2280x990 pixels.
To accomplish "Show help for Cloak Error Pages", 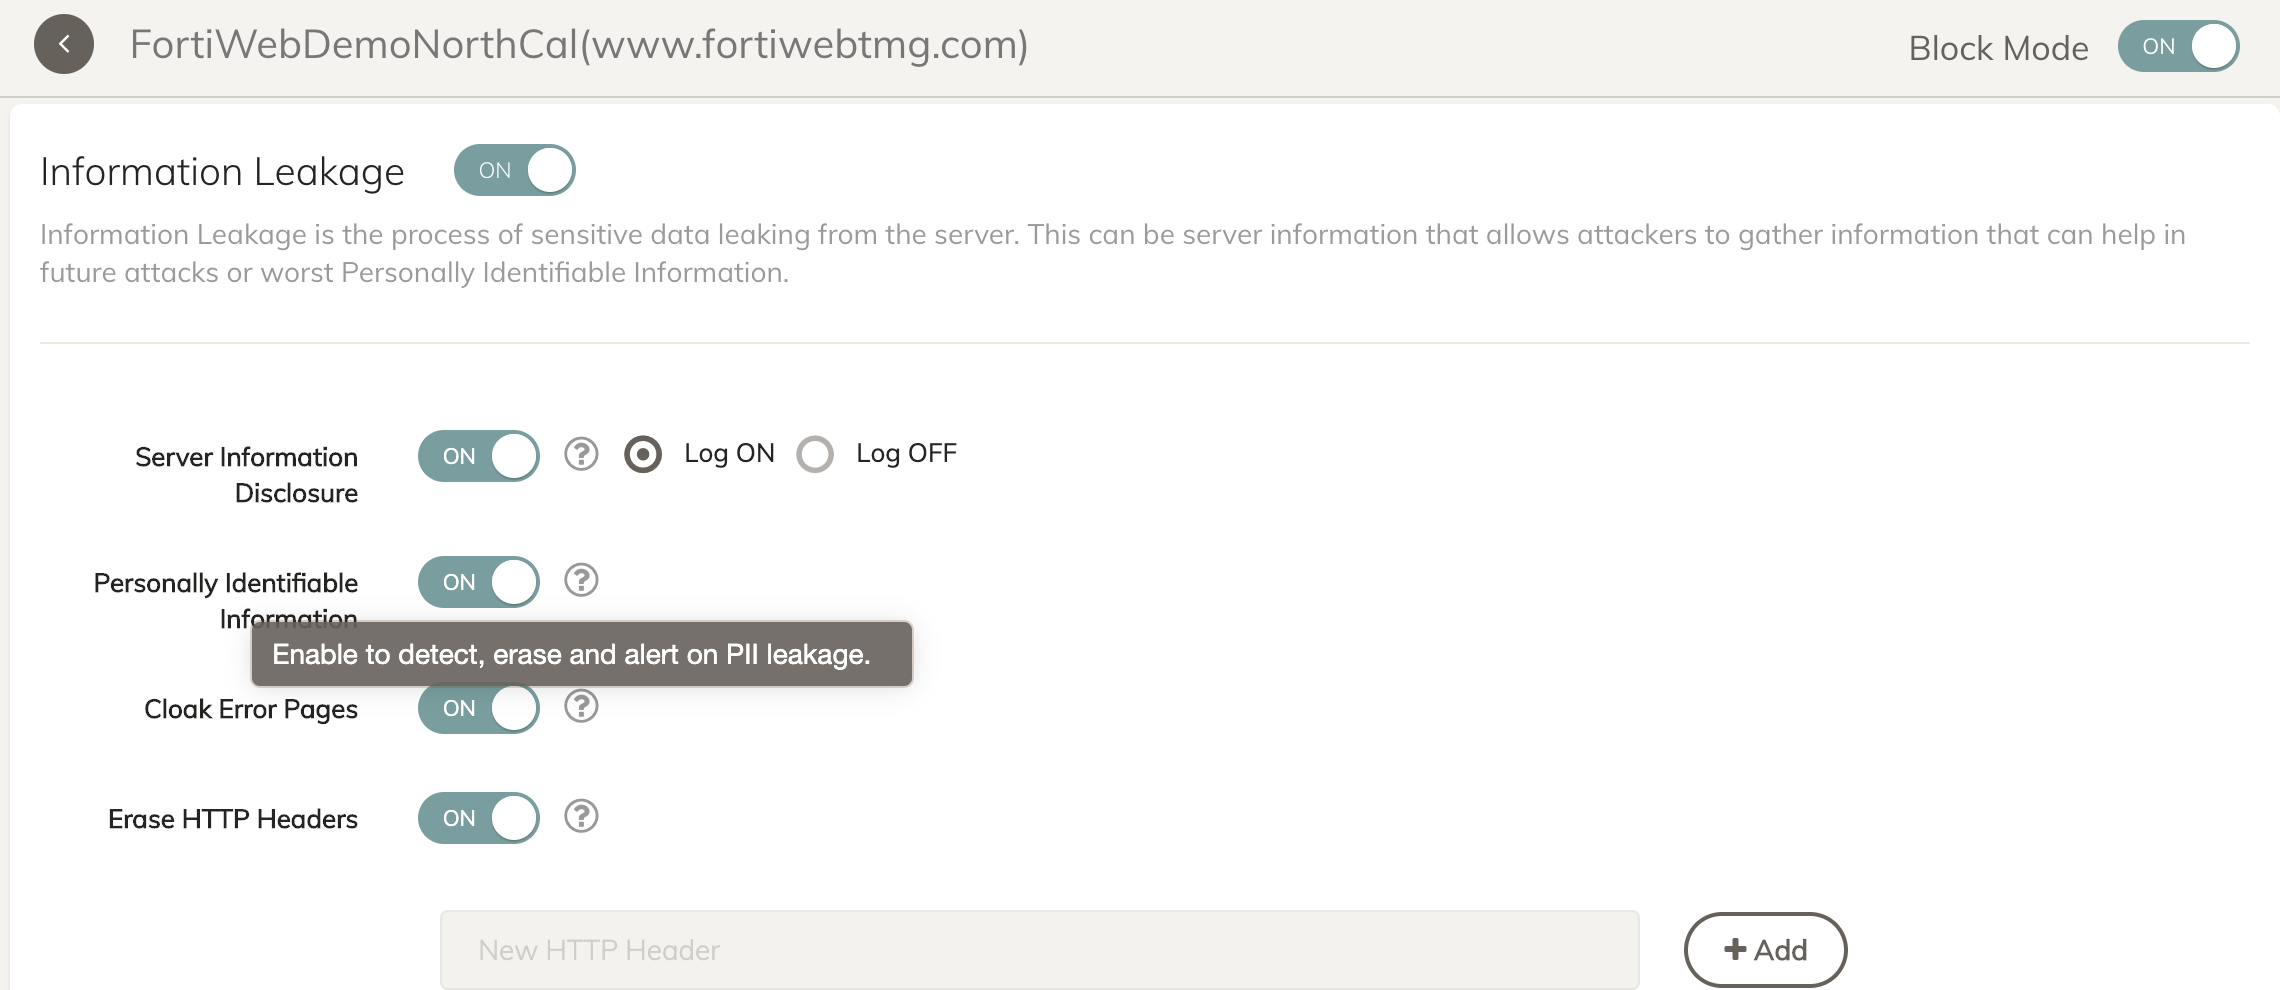I will [581, 706].
